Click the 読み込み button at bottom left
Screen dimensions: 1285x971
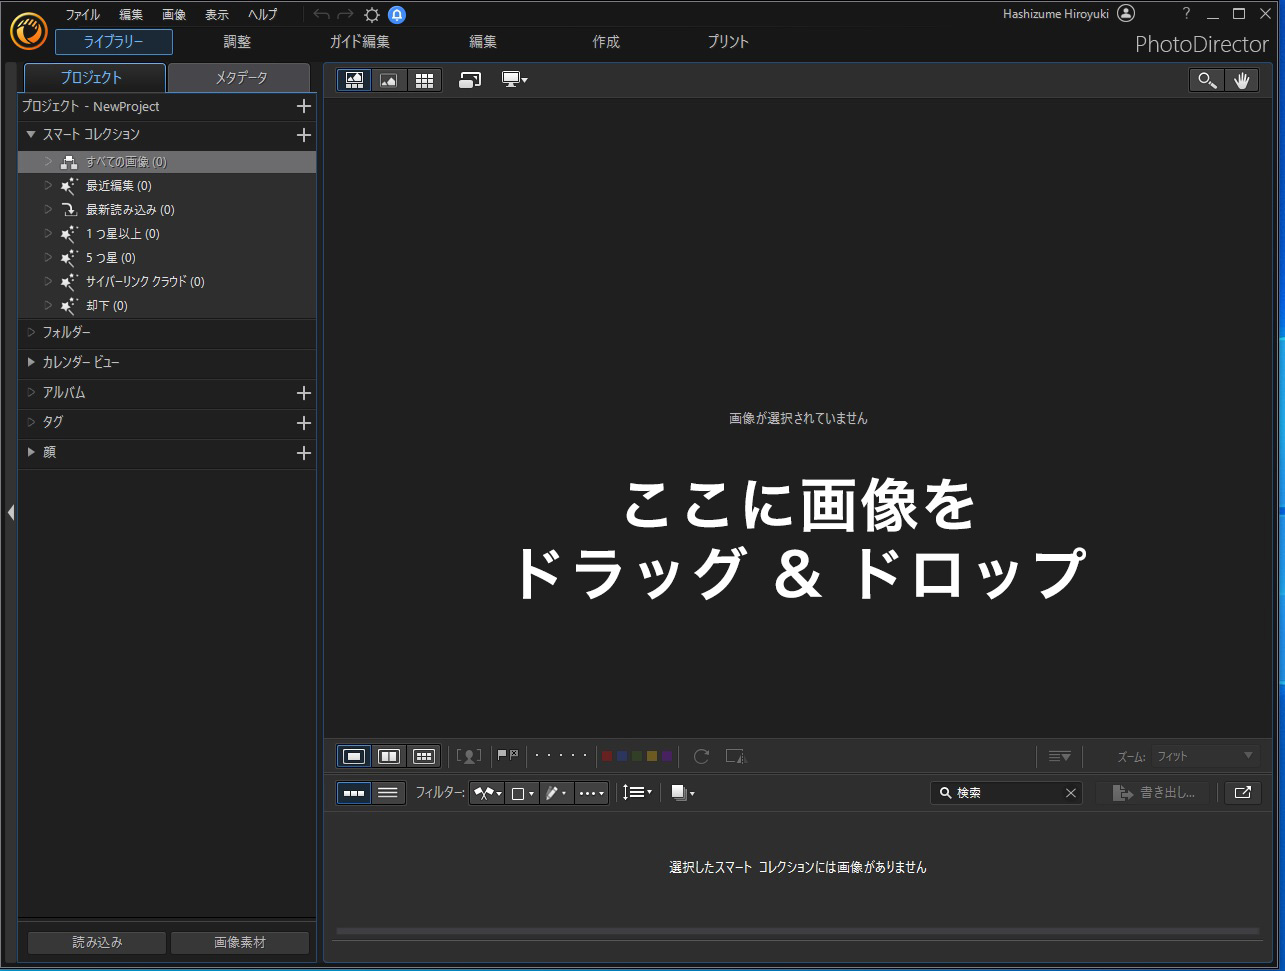tap(95, 941)
